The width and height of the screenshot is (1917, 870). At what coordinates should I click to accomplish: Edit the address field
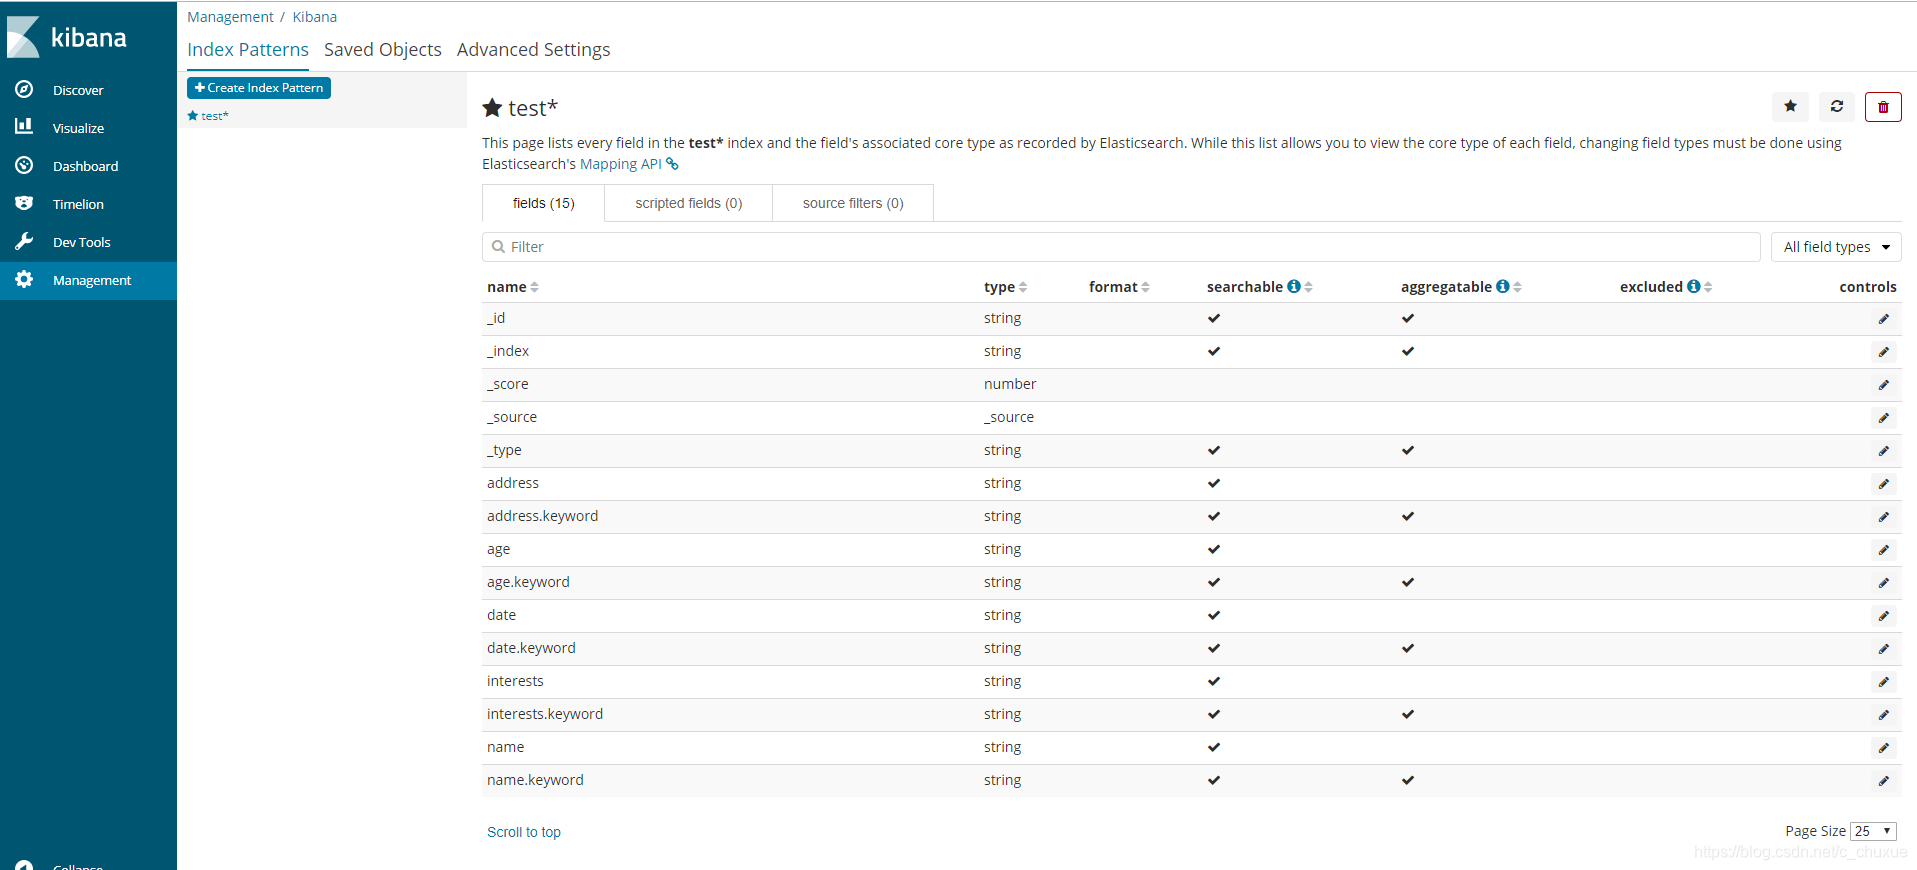[x=1884, y=484]
